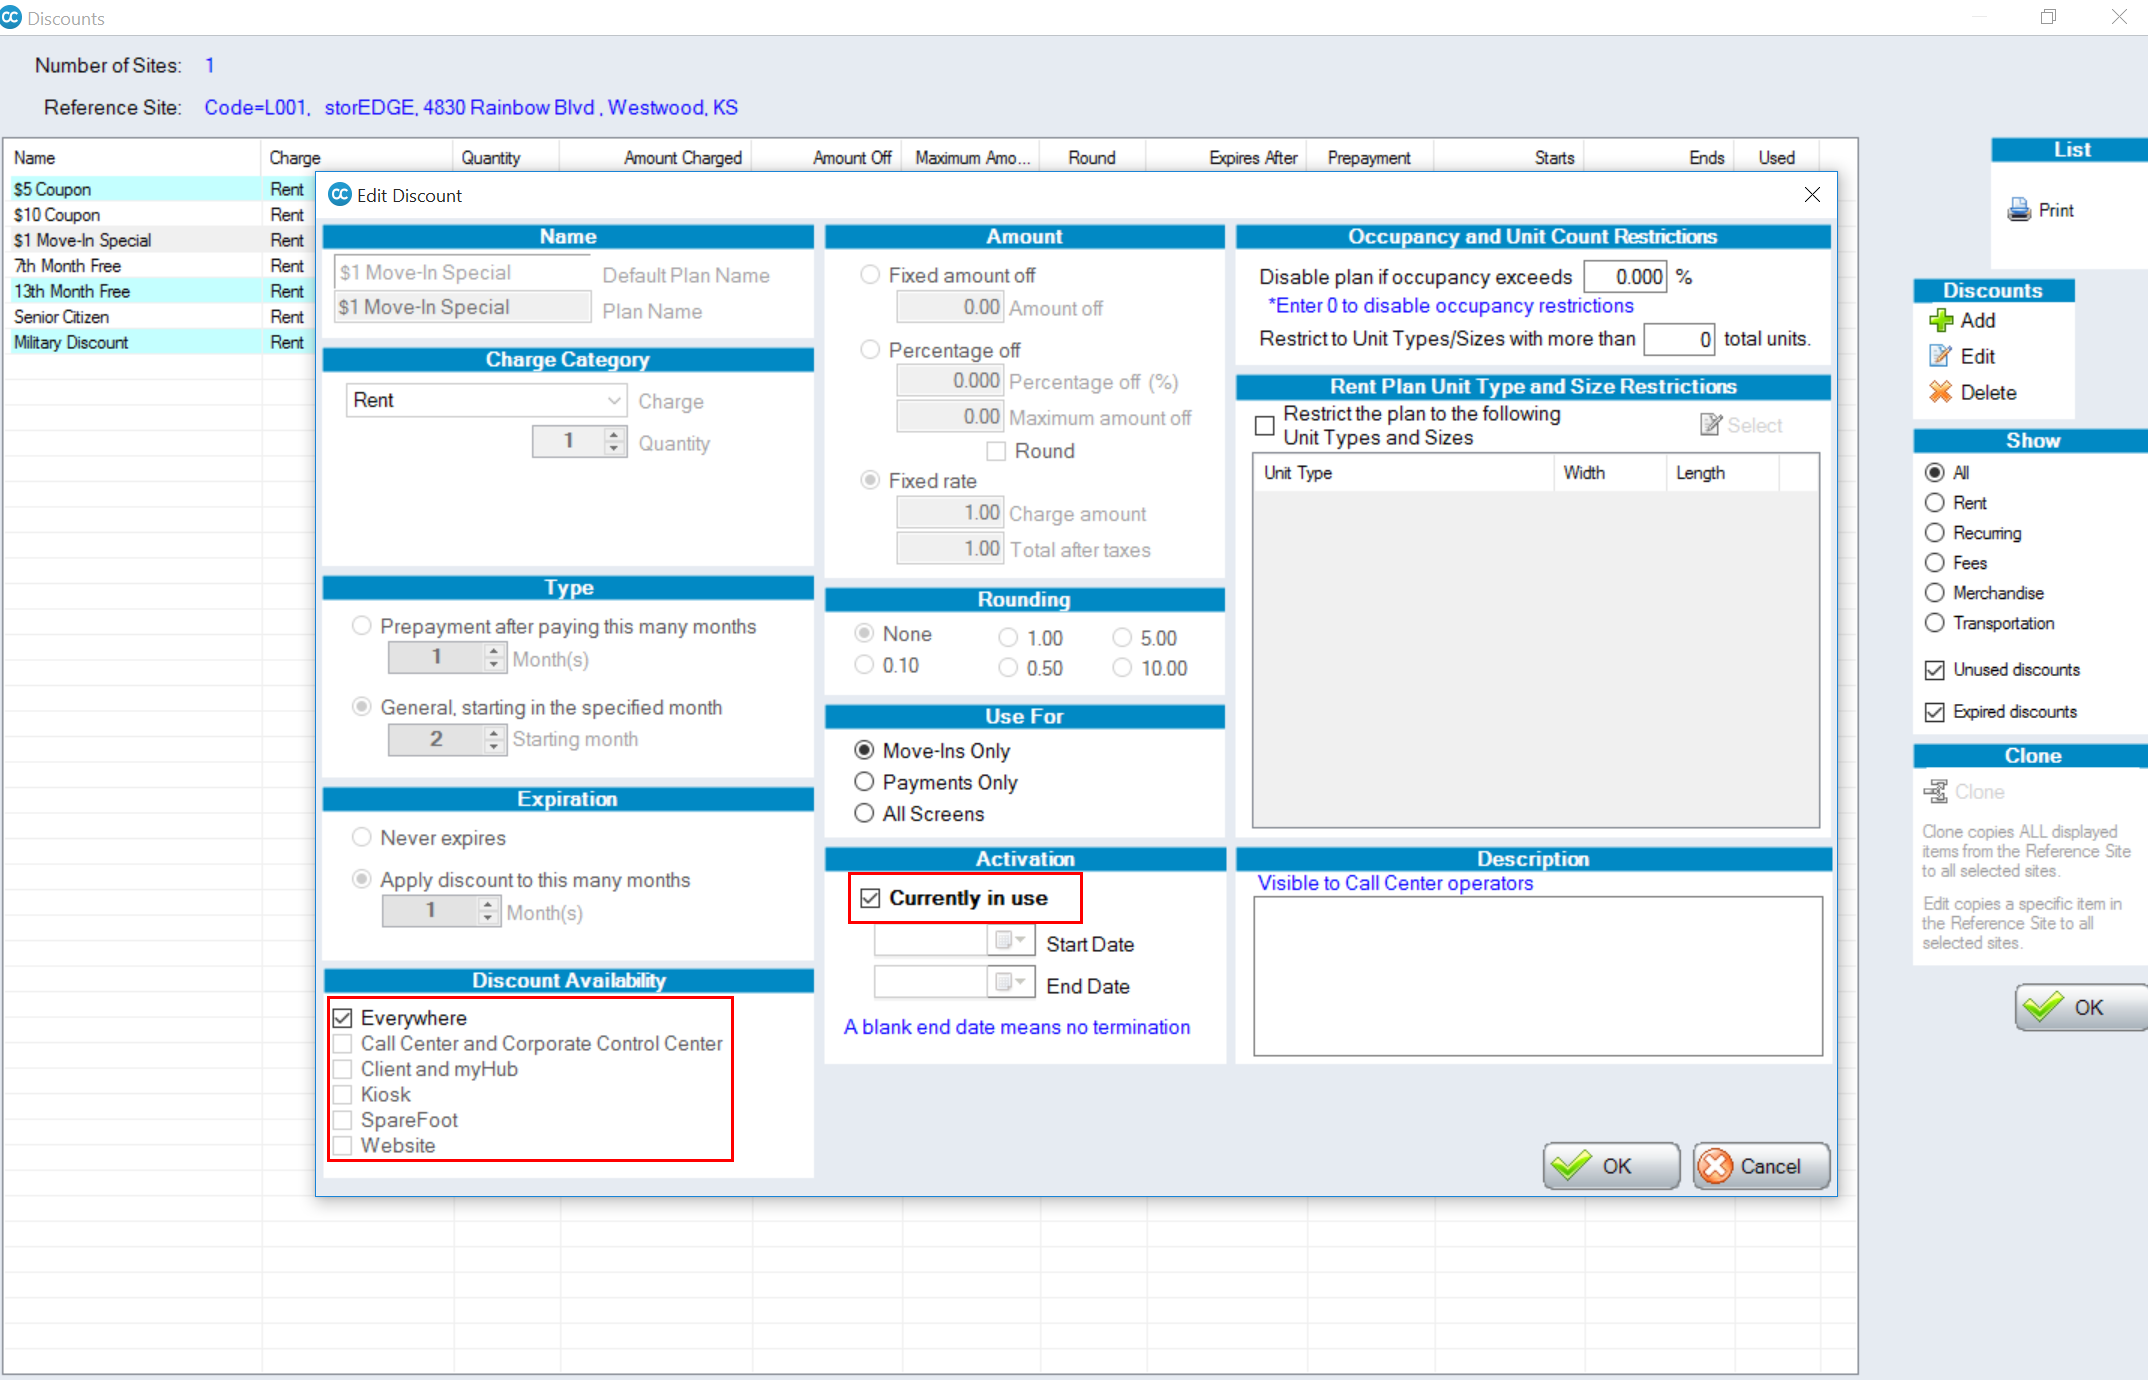Click the Starting month spinner arrows

(494, 739)
